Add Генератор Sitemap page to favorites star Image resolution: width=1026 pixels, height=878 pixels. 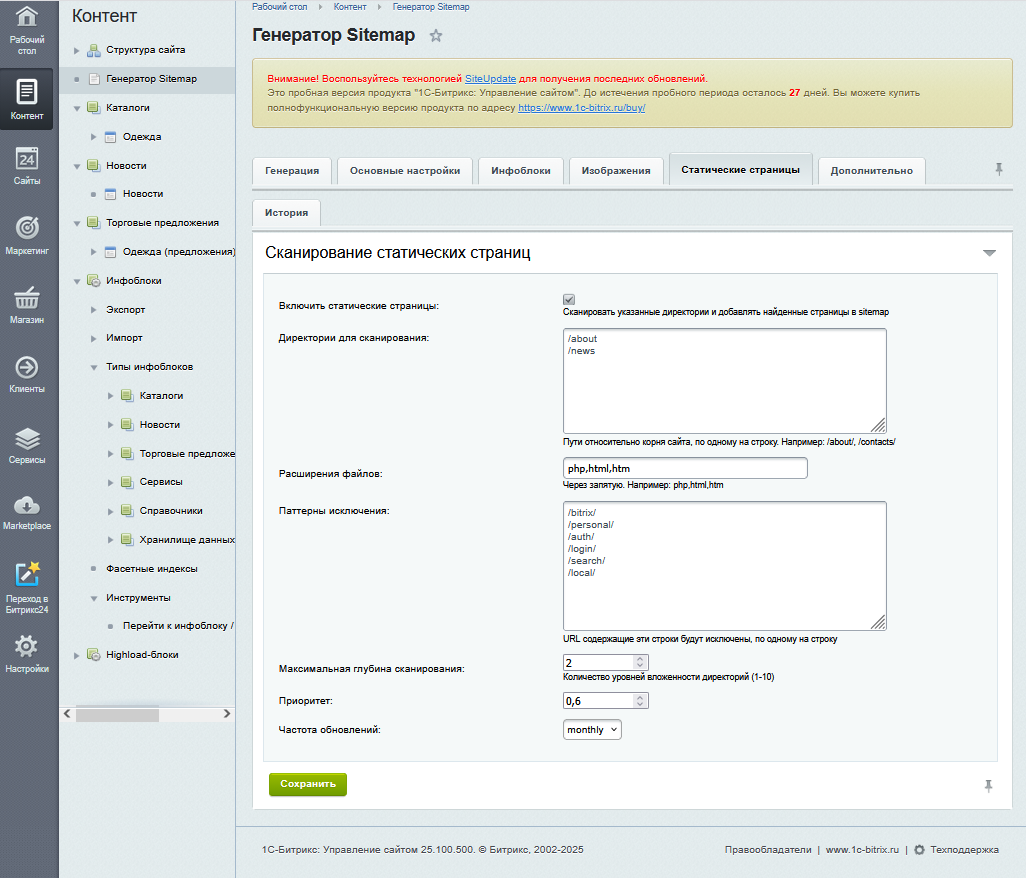[x=436, y=36]
